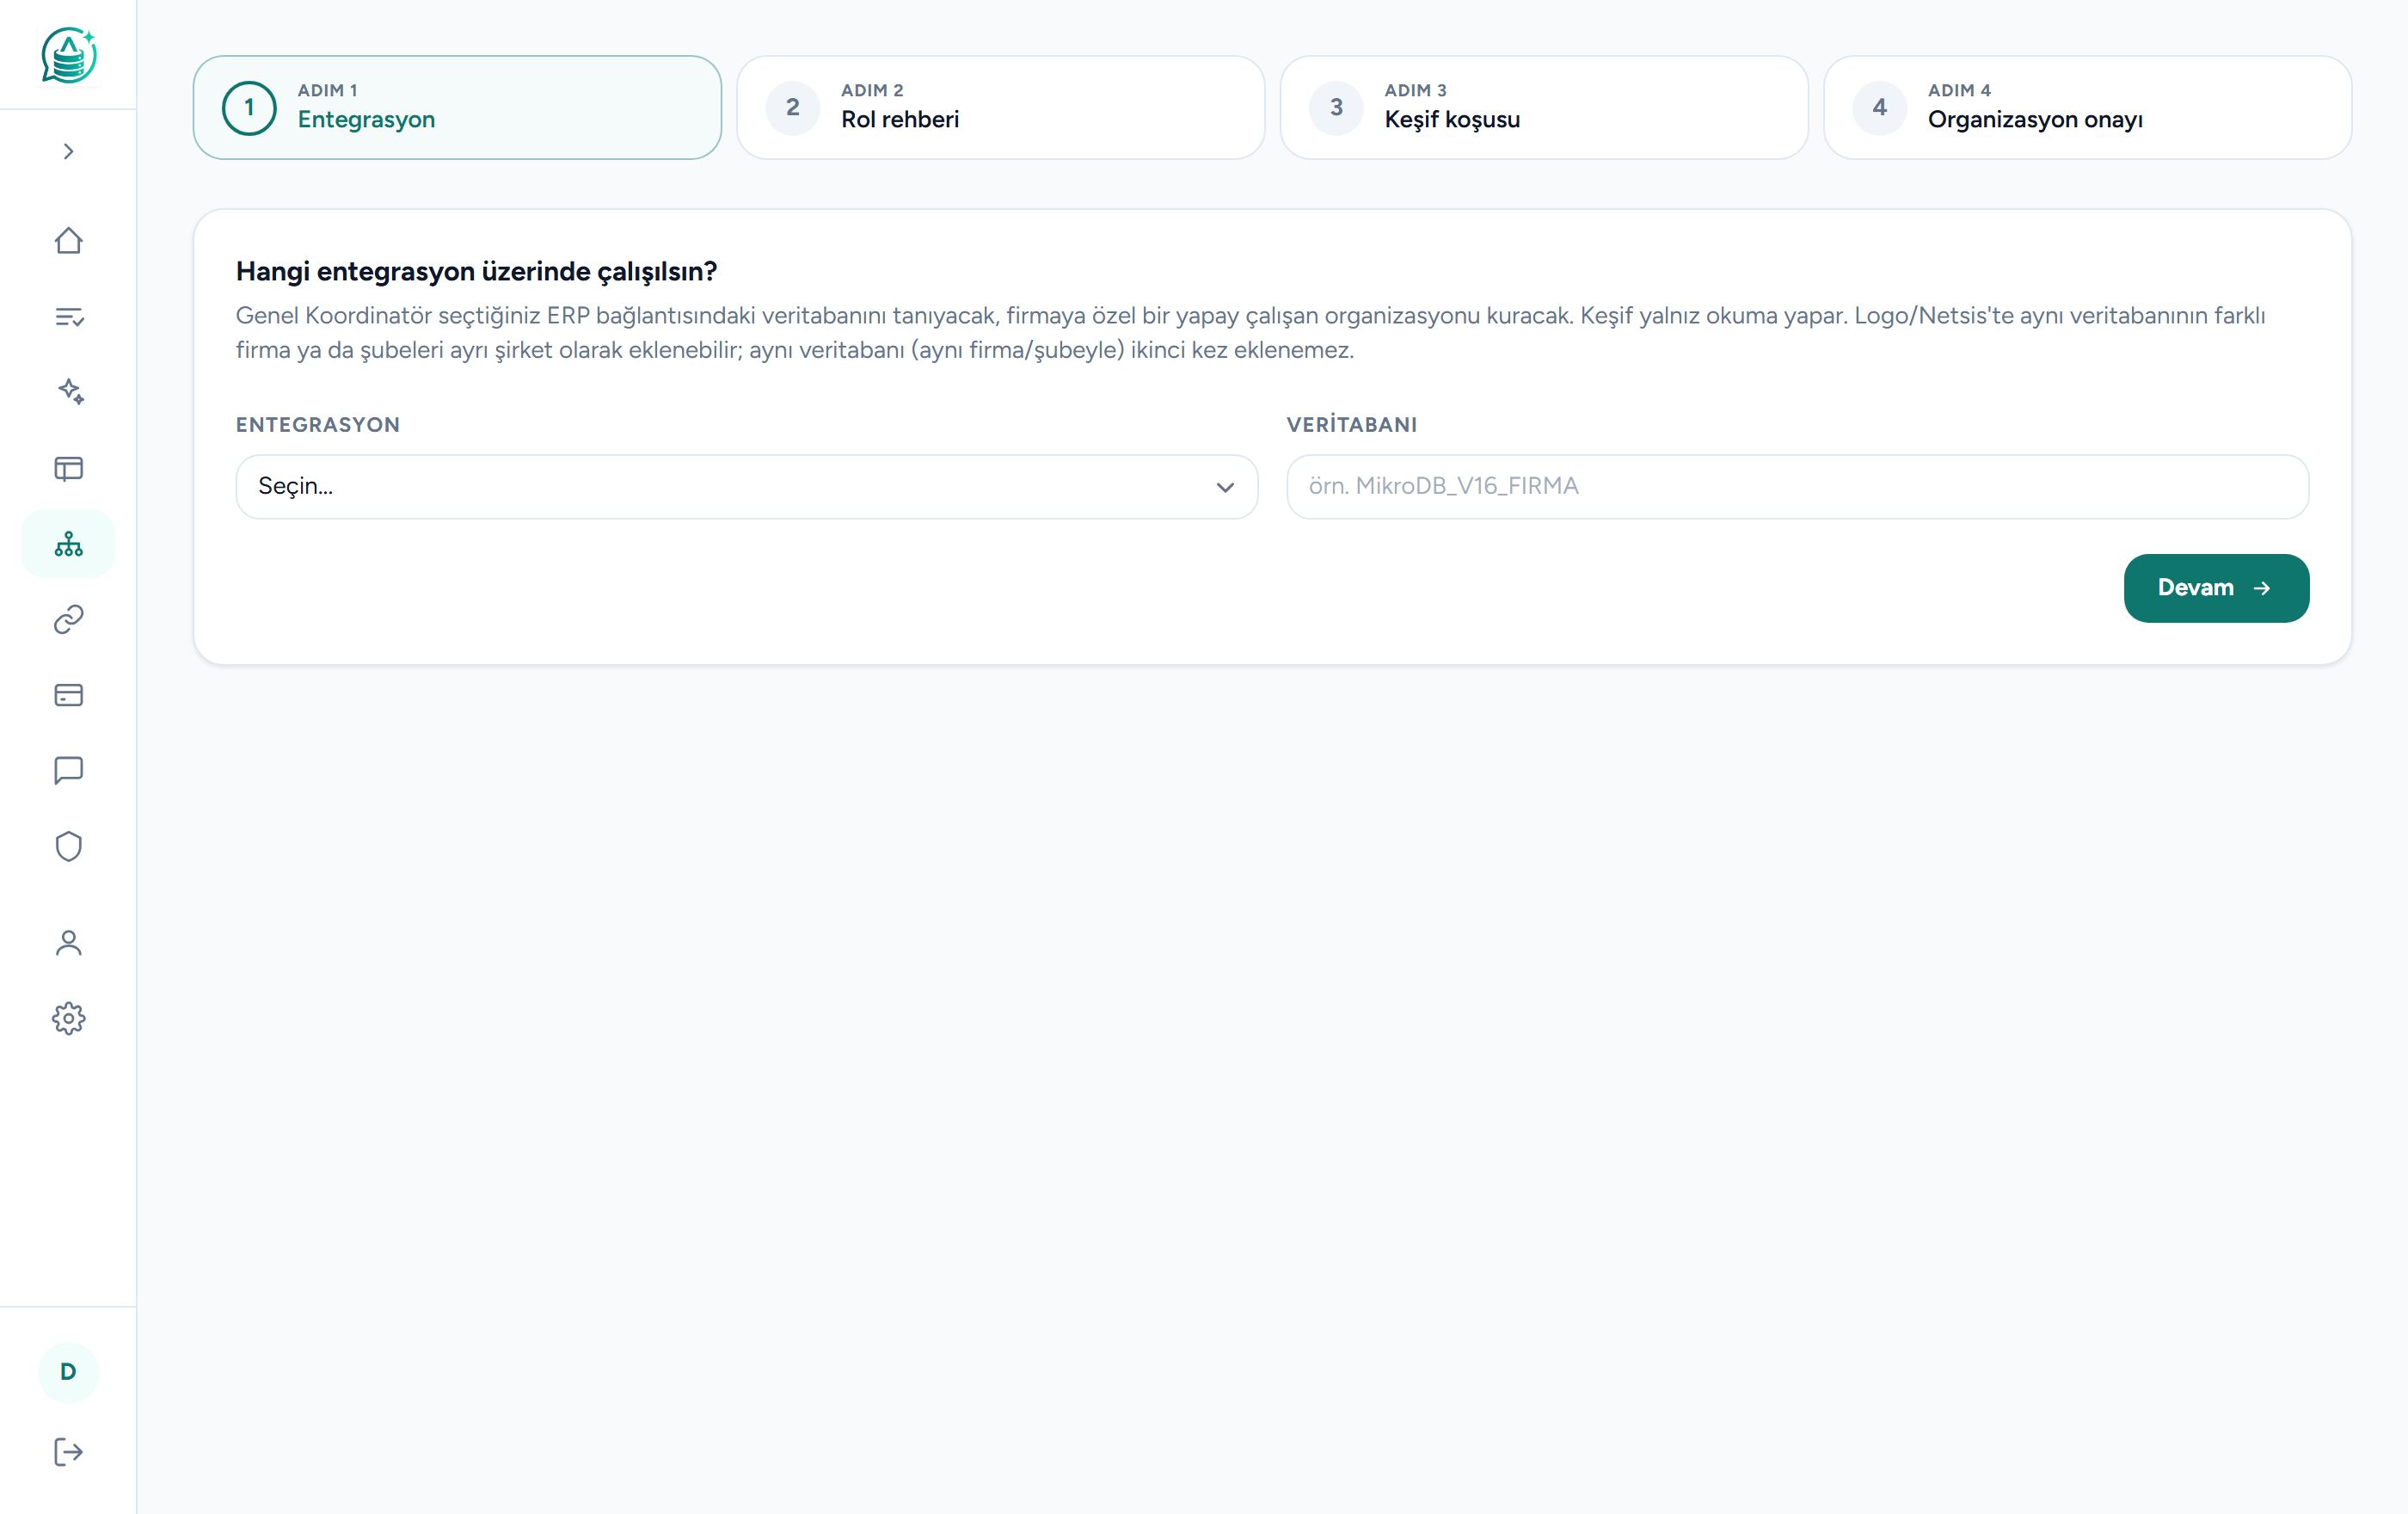Select the organization hierarchy sidebar icon
The width and height of the screenshot is (2408, 1514).
68,544
